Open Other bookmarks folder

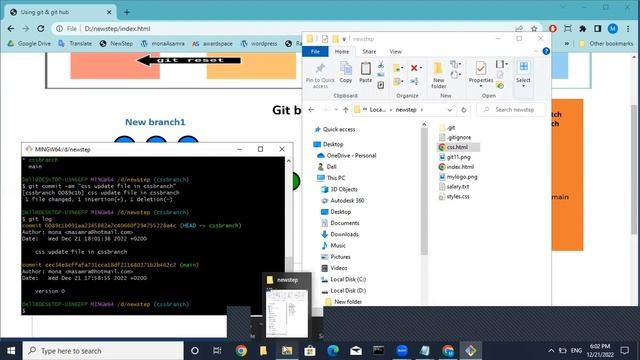(606, 43)
